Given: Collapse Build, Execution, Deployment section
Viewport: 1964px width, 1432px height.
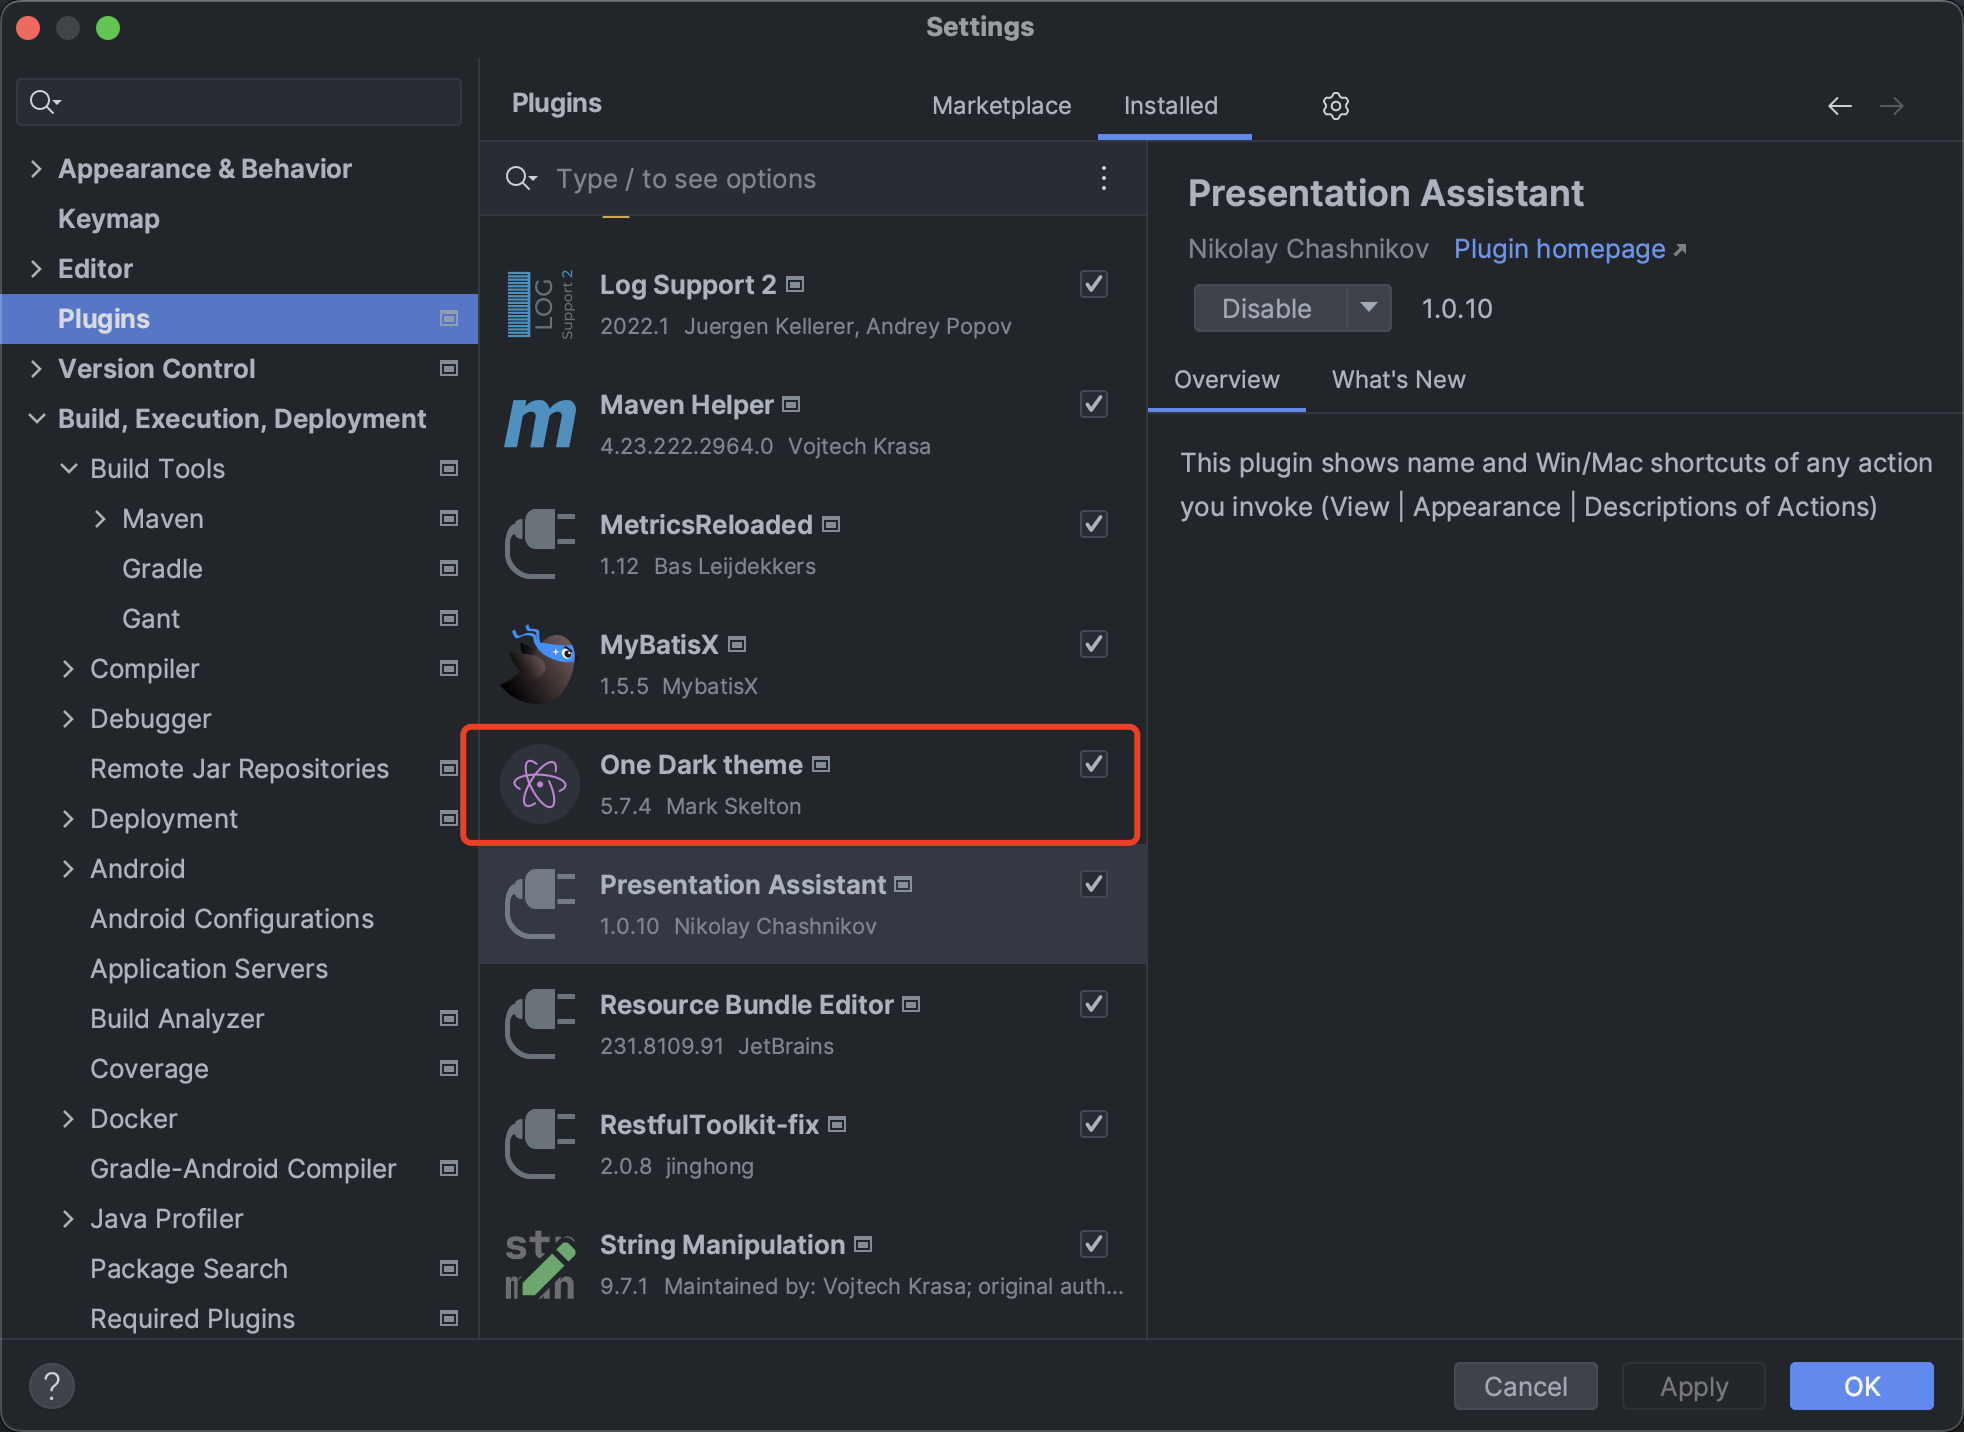Looking at the screenshot, I should click(36, 418).
